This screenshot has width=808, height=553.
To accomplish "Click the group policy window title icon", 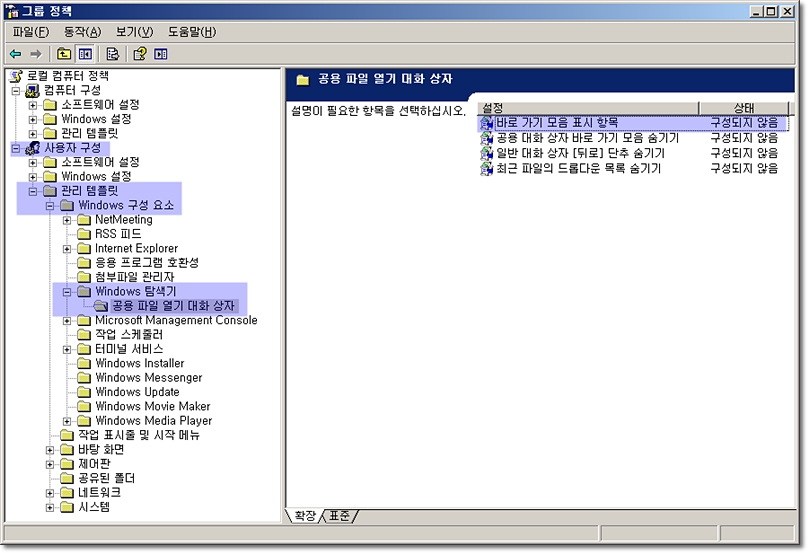I will click(12, 11).
